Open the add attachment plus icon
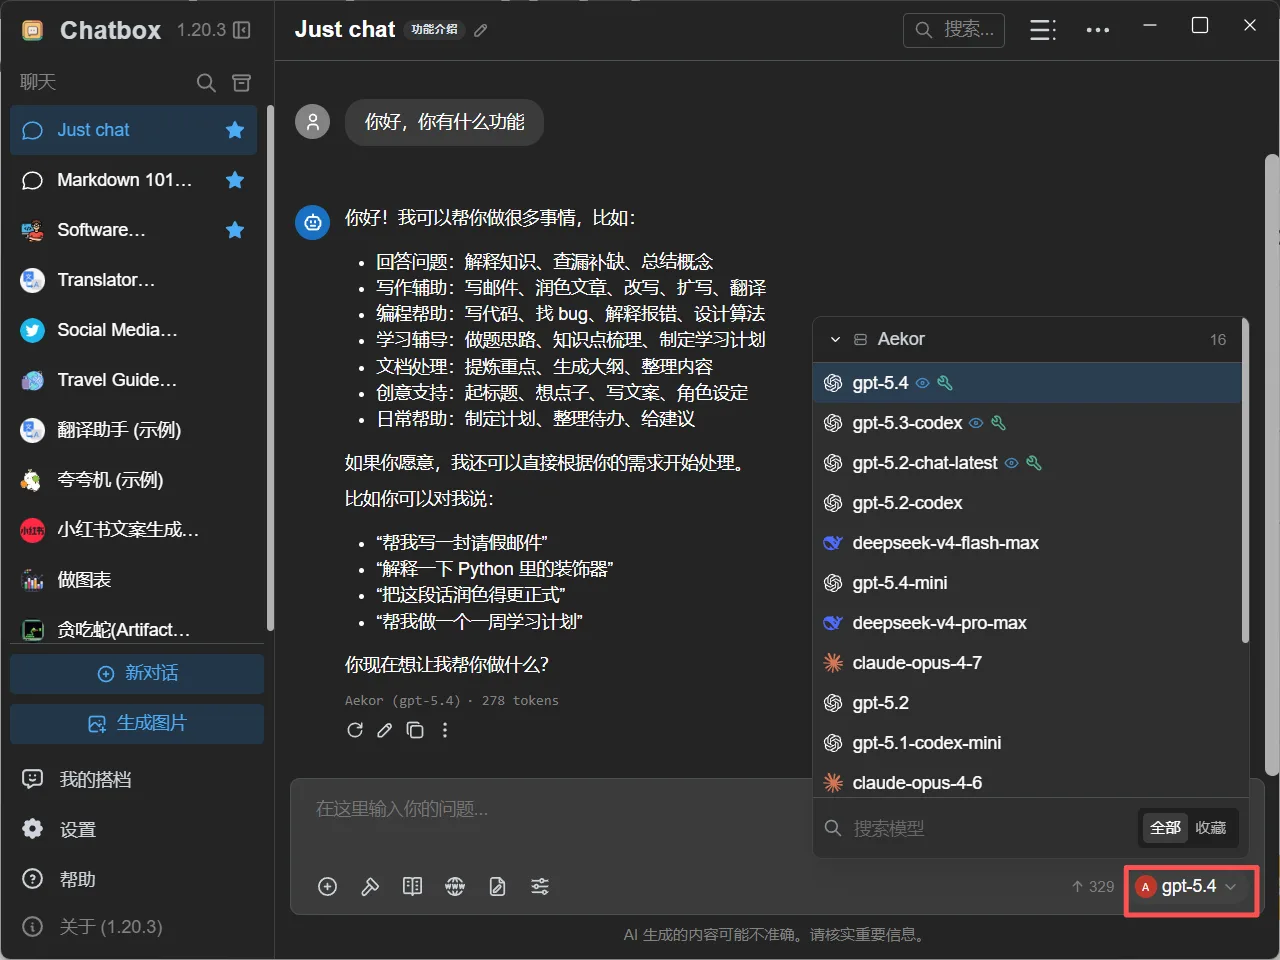 pos(327,886)
